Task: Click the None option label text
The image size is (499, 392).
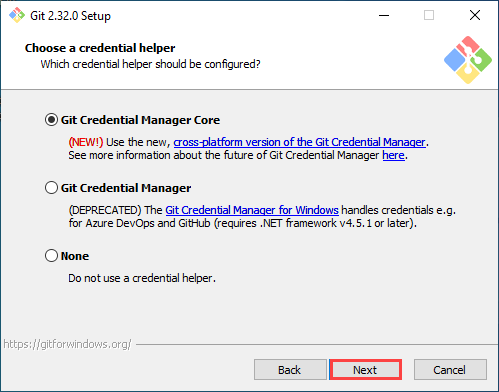Action: click(75, 256)
